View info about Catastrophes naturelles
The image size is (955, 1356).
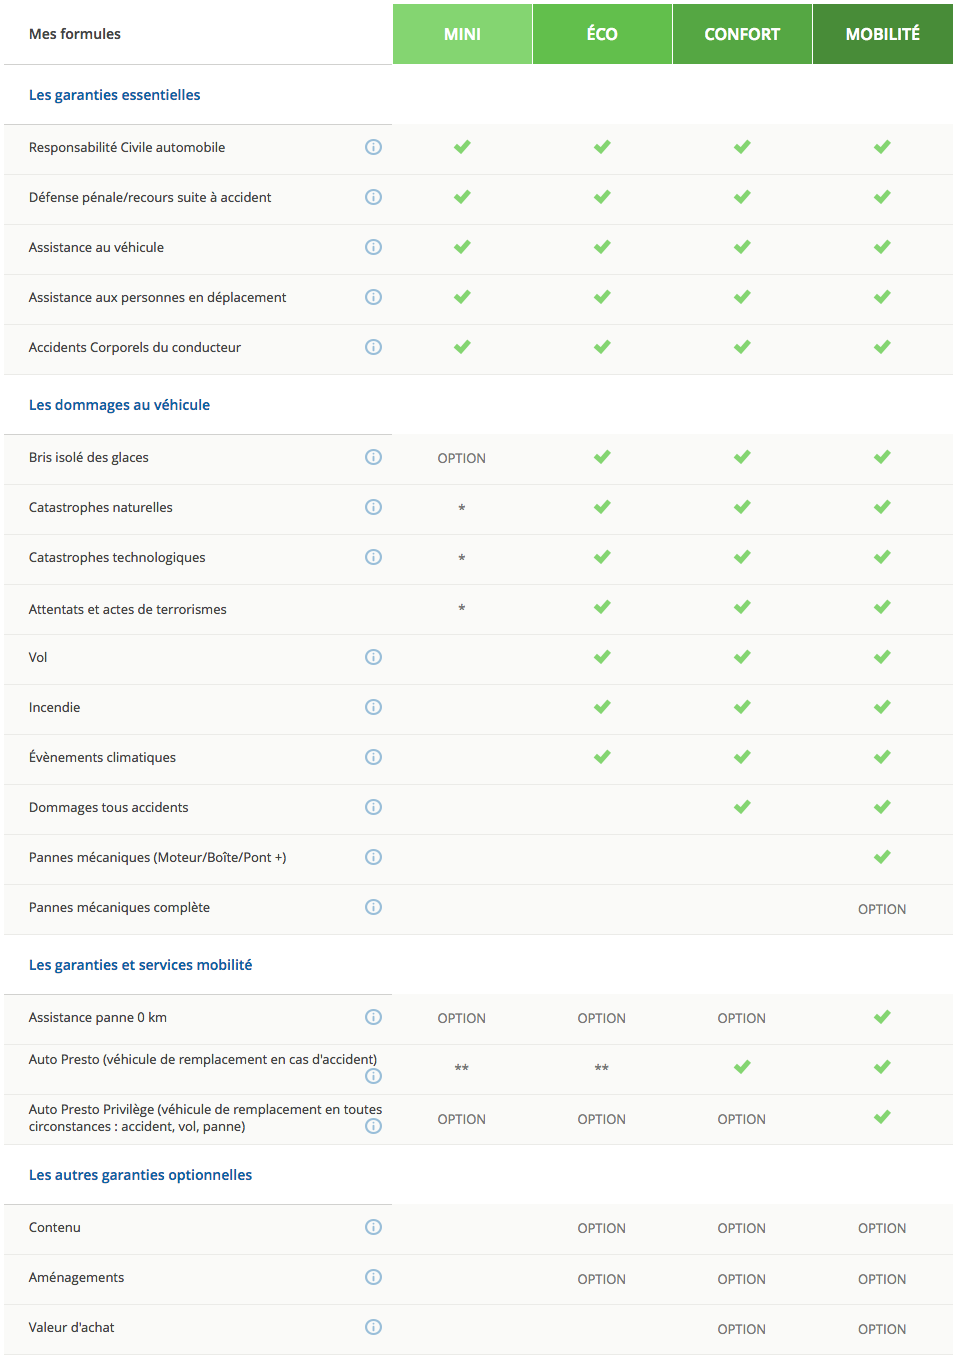coord(373,507)
